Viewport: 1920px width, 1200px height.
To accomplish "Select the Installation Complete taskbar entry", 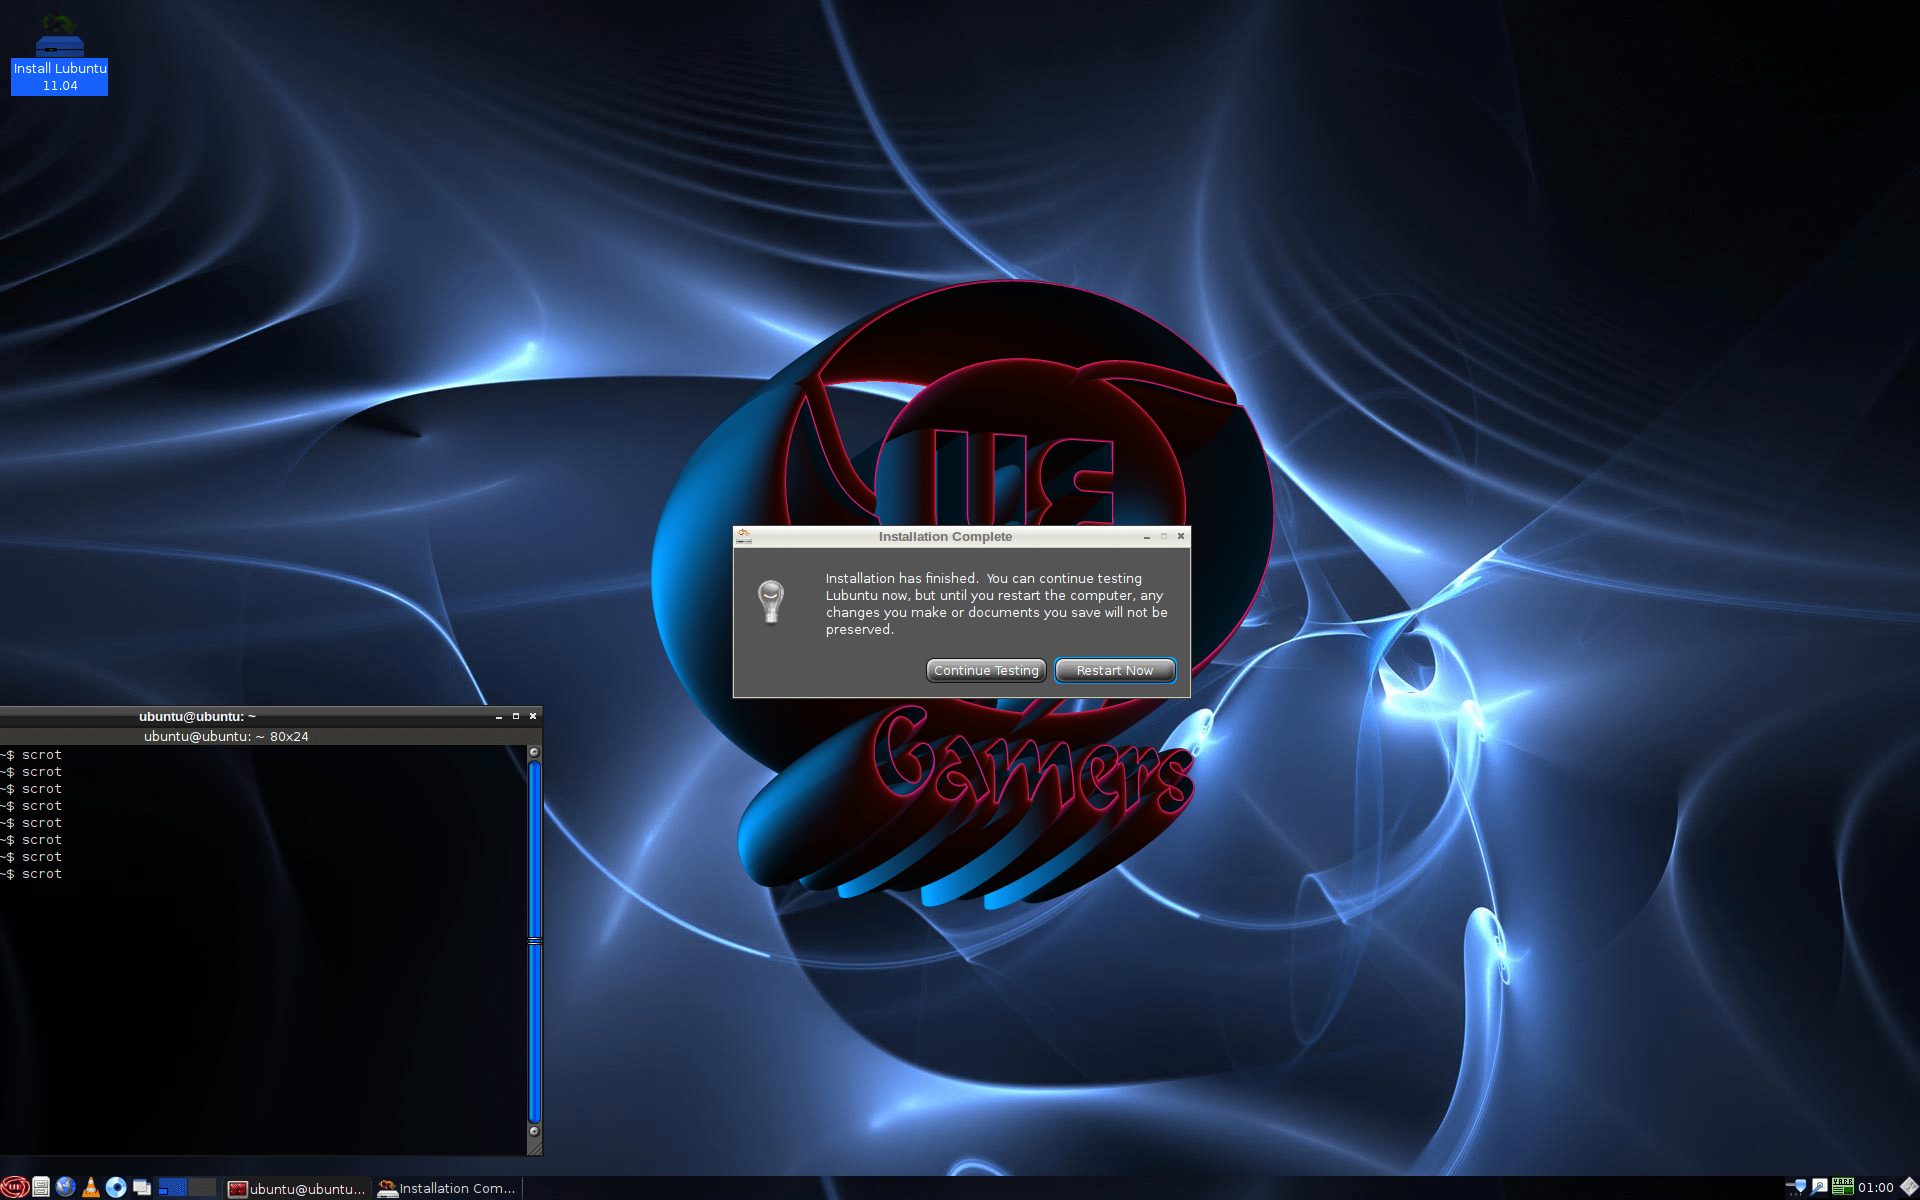I will point(447,1188).
